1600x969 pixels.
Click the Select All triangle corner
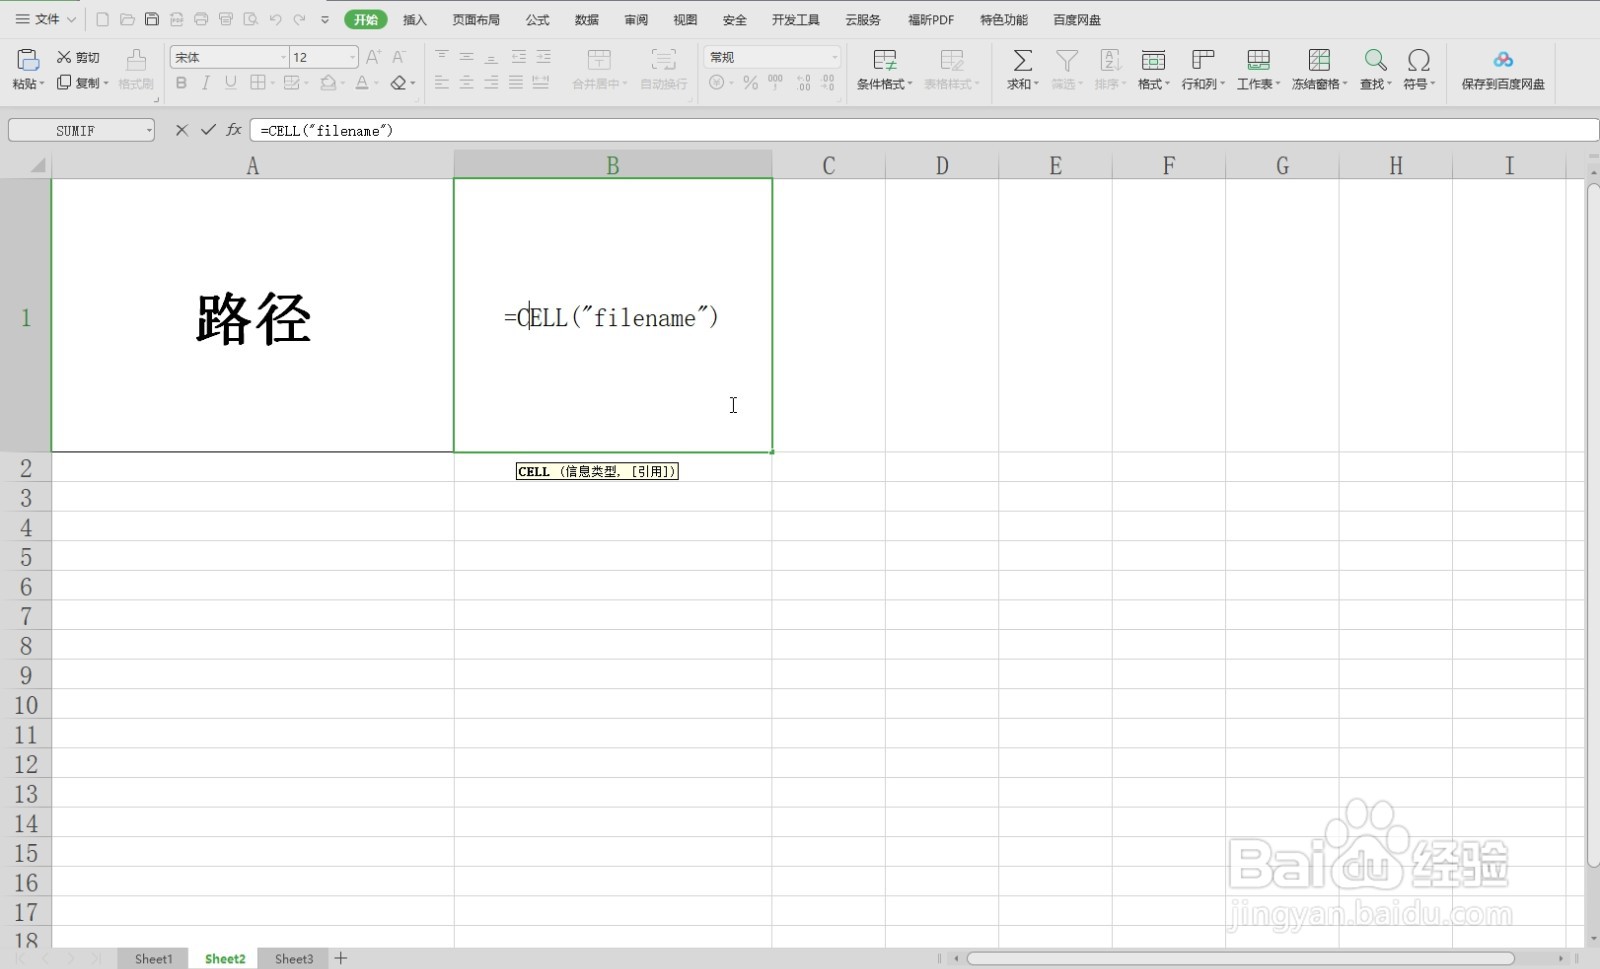[36, 165]
